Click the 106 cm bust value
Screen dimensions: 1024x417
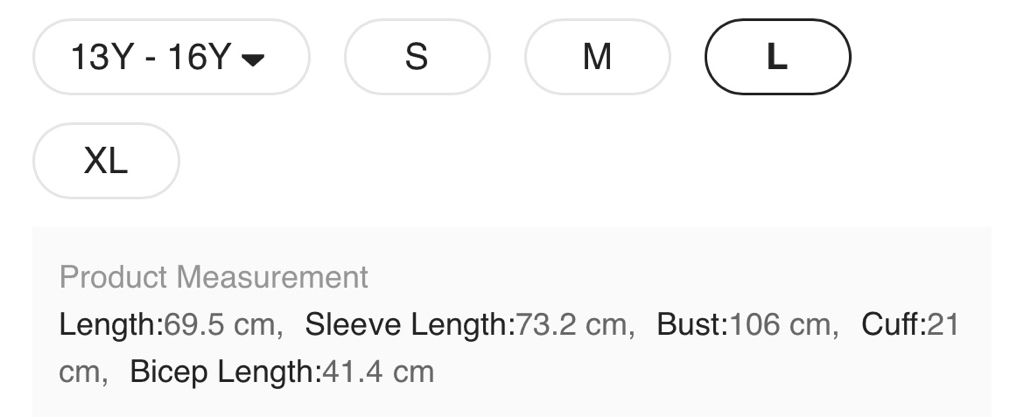[780, 325]
